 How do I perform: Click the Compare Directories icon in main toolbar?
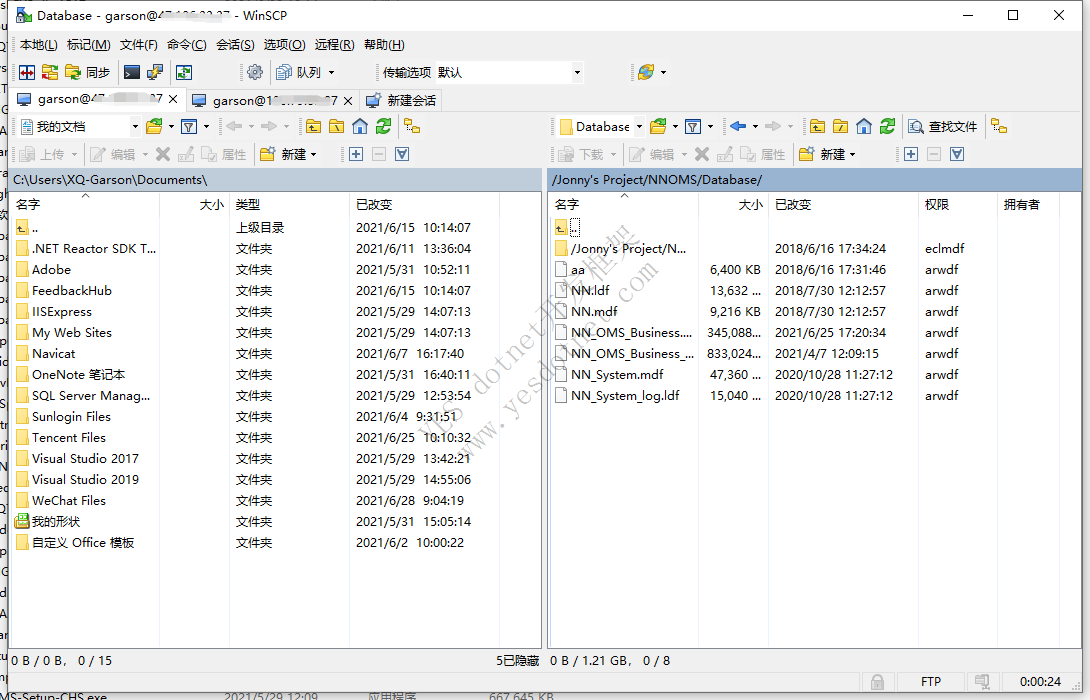pyautogui.click(x=27, y=72)
